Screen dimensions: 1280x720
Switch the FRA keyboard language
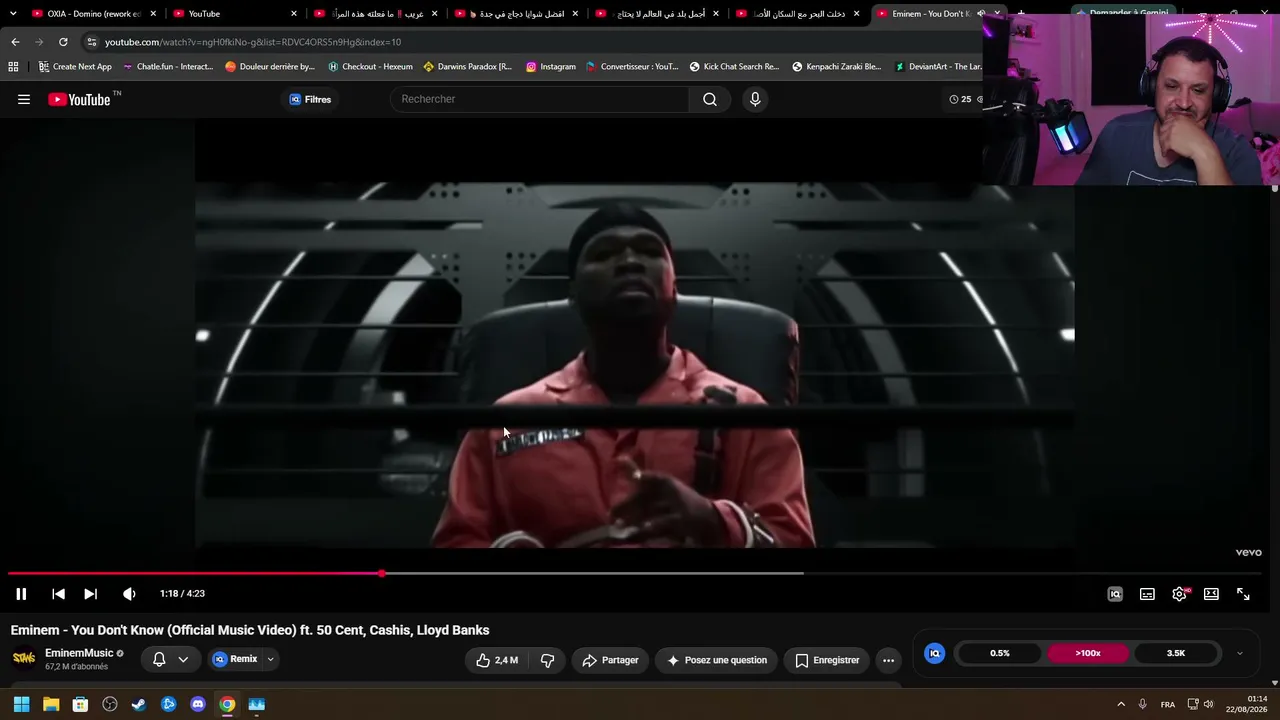point(1168,704)
